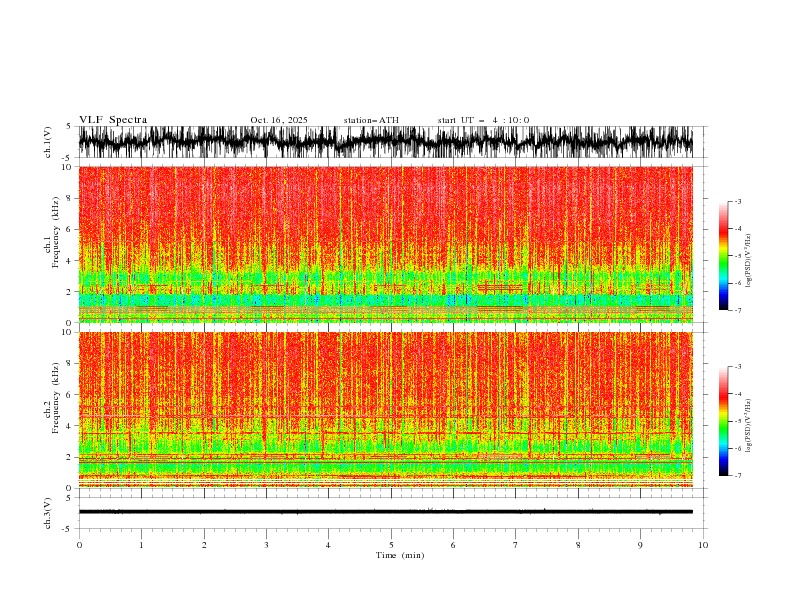Screen dimensions: 792x612
Task: Click the ch.2 "Frequency (kHz)" axis label
Action: coord(56,398)
